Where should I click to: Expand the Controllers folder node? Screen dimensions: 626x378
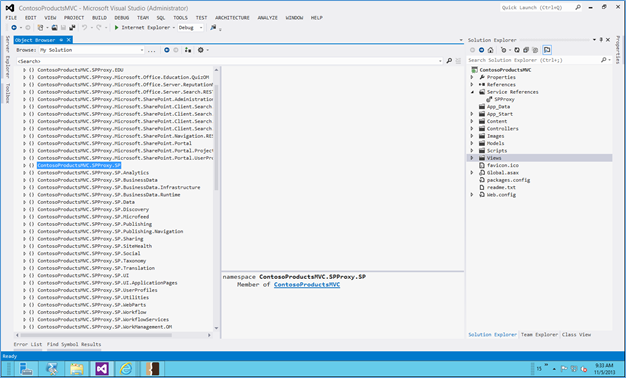pyautogui.click(x=472, y=129)
